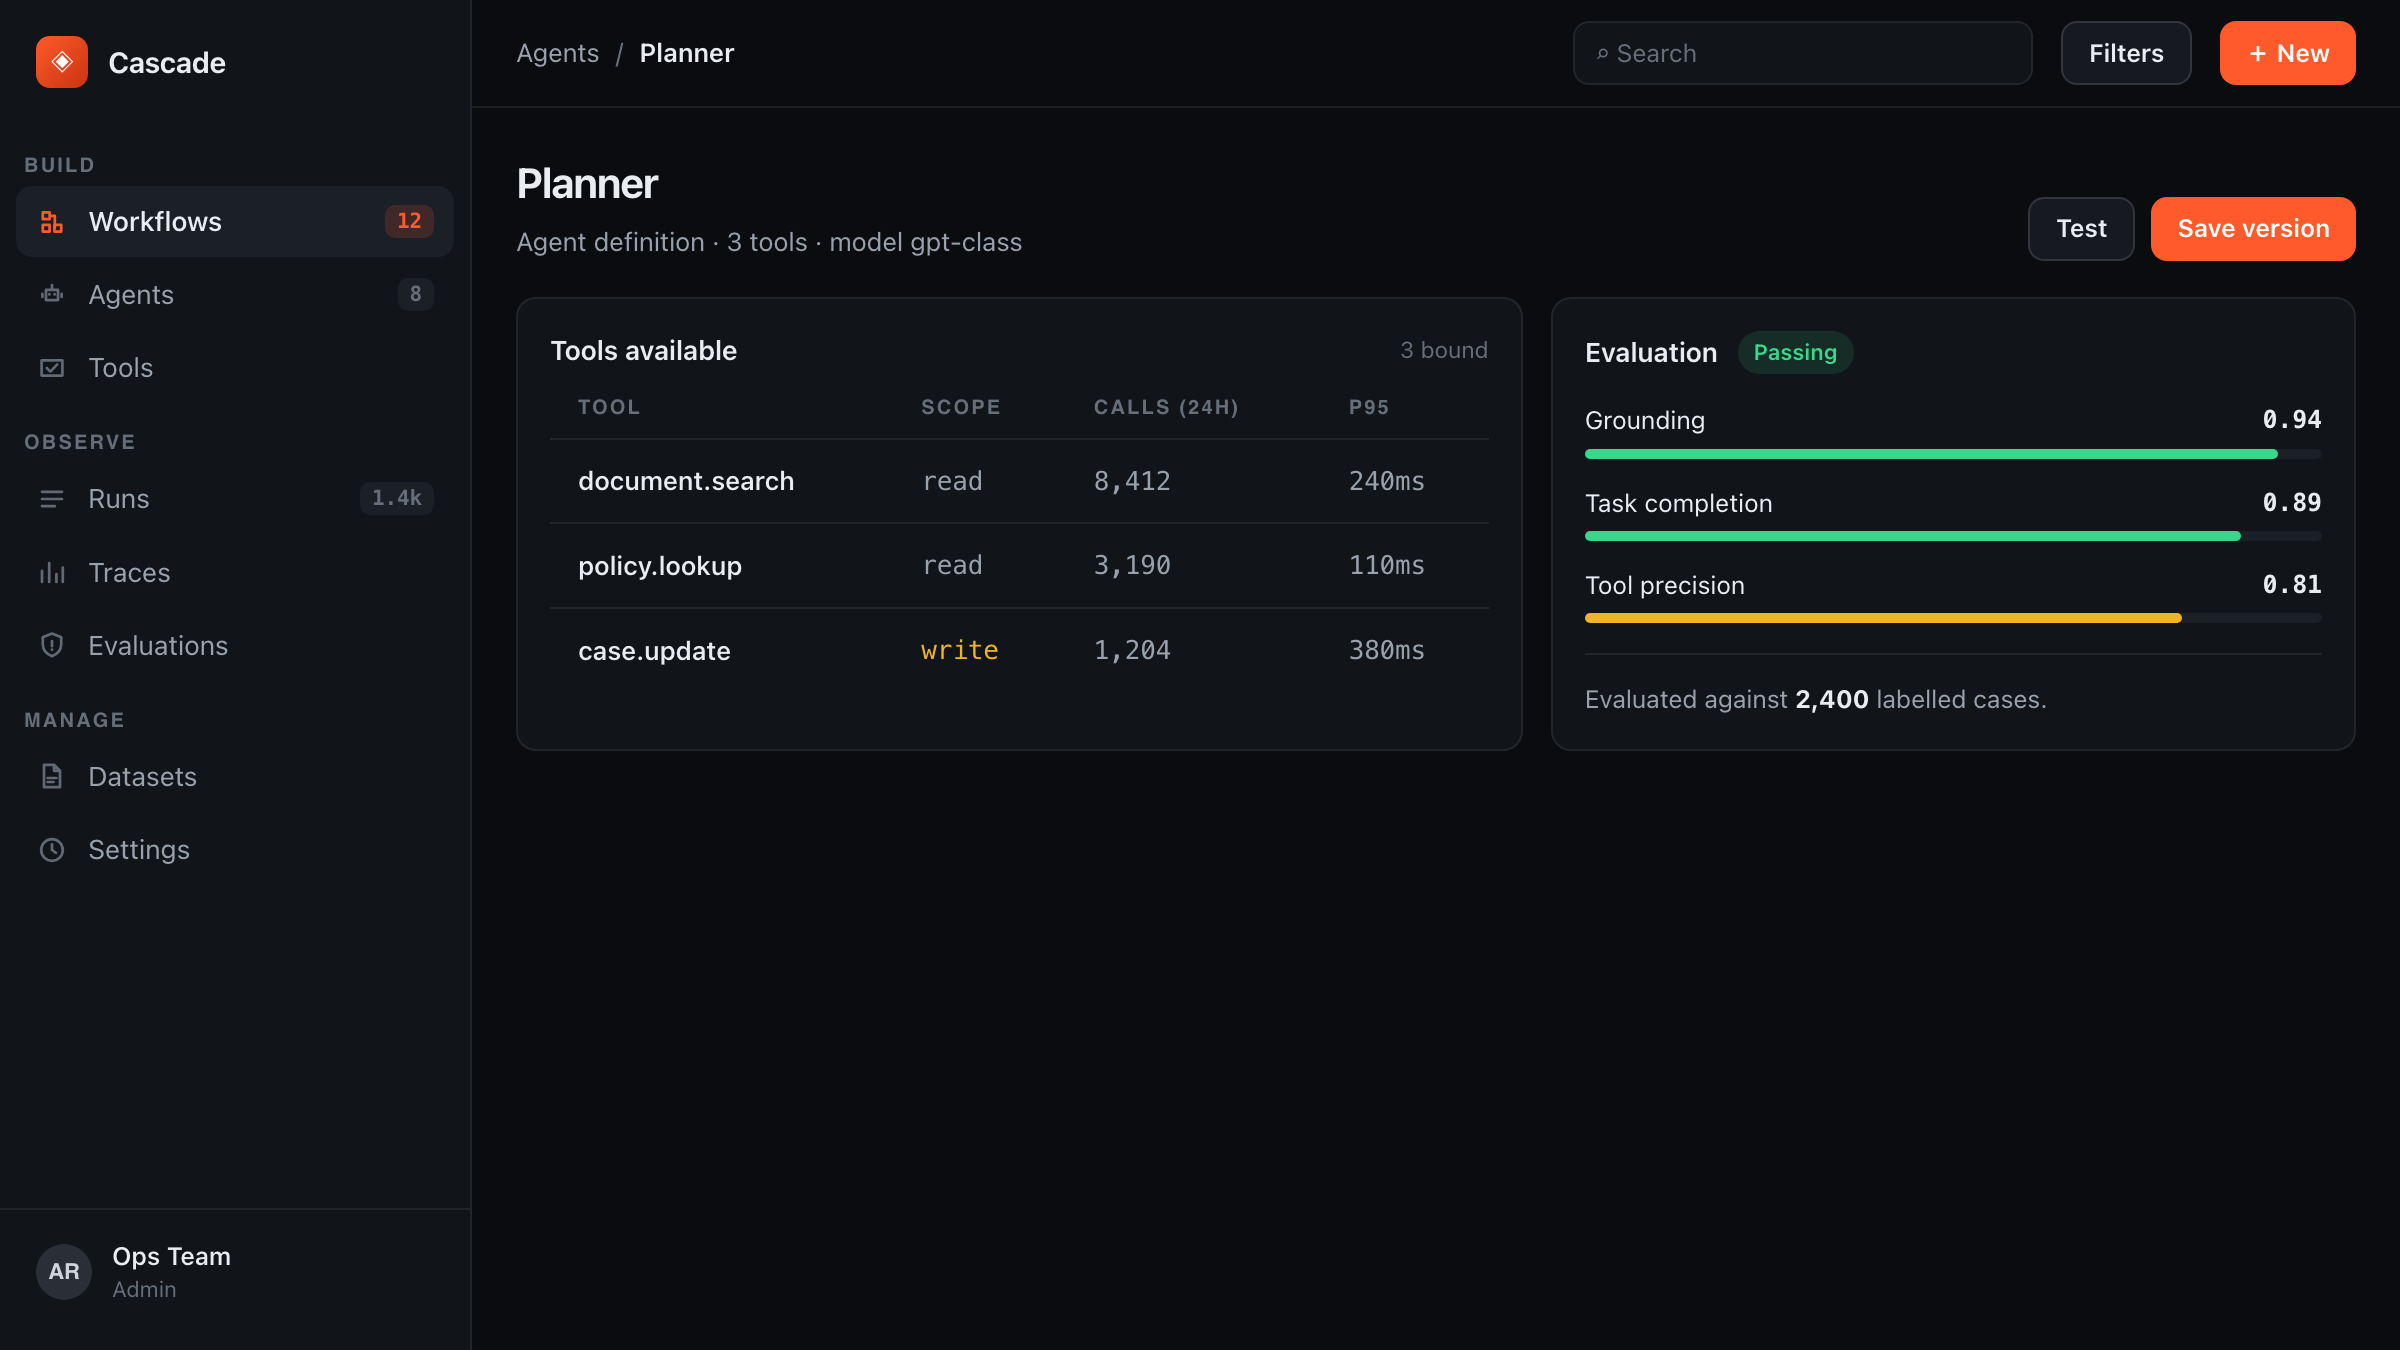Click the Cascade logo icon
2400x1350 pixels.
(62, 62)
